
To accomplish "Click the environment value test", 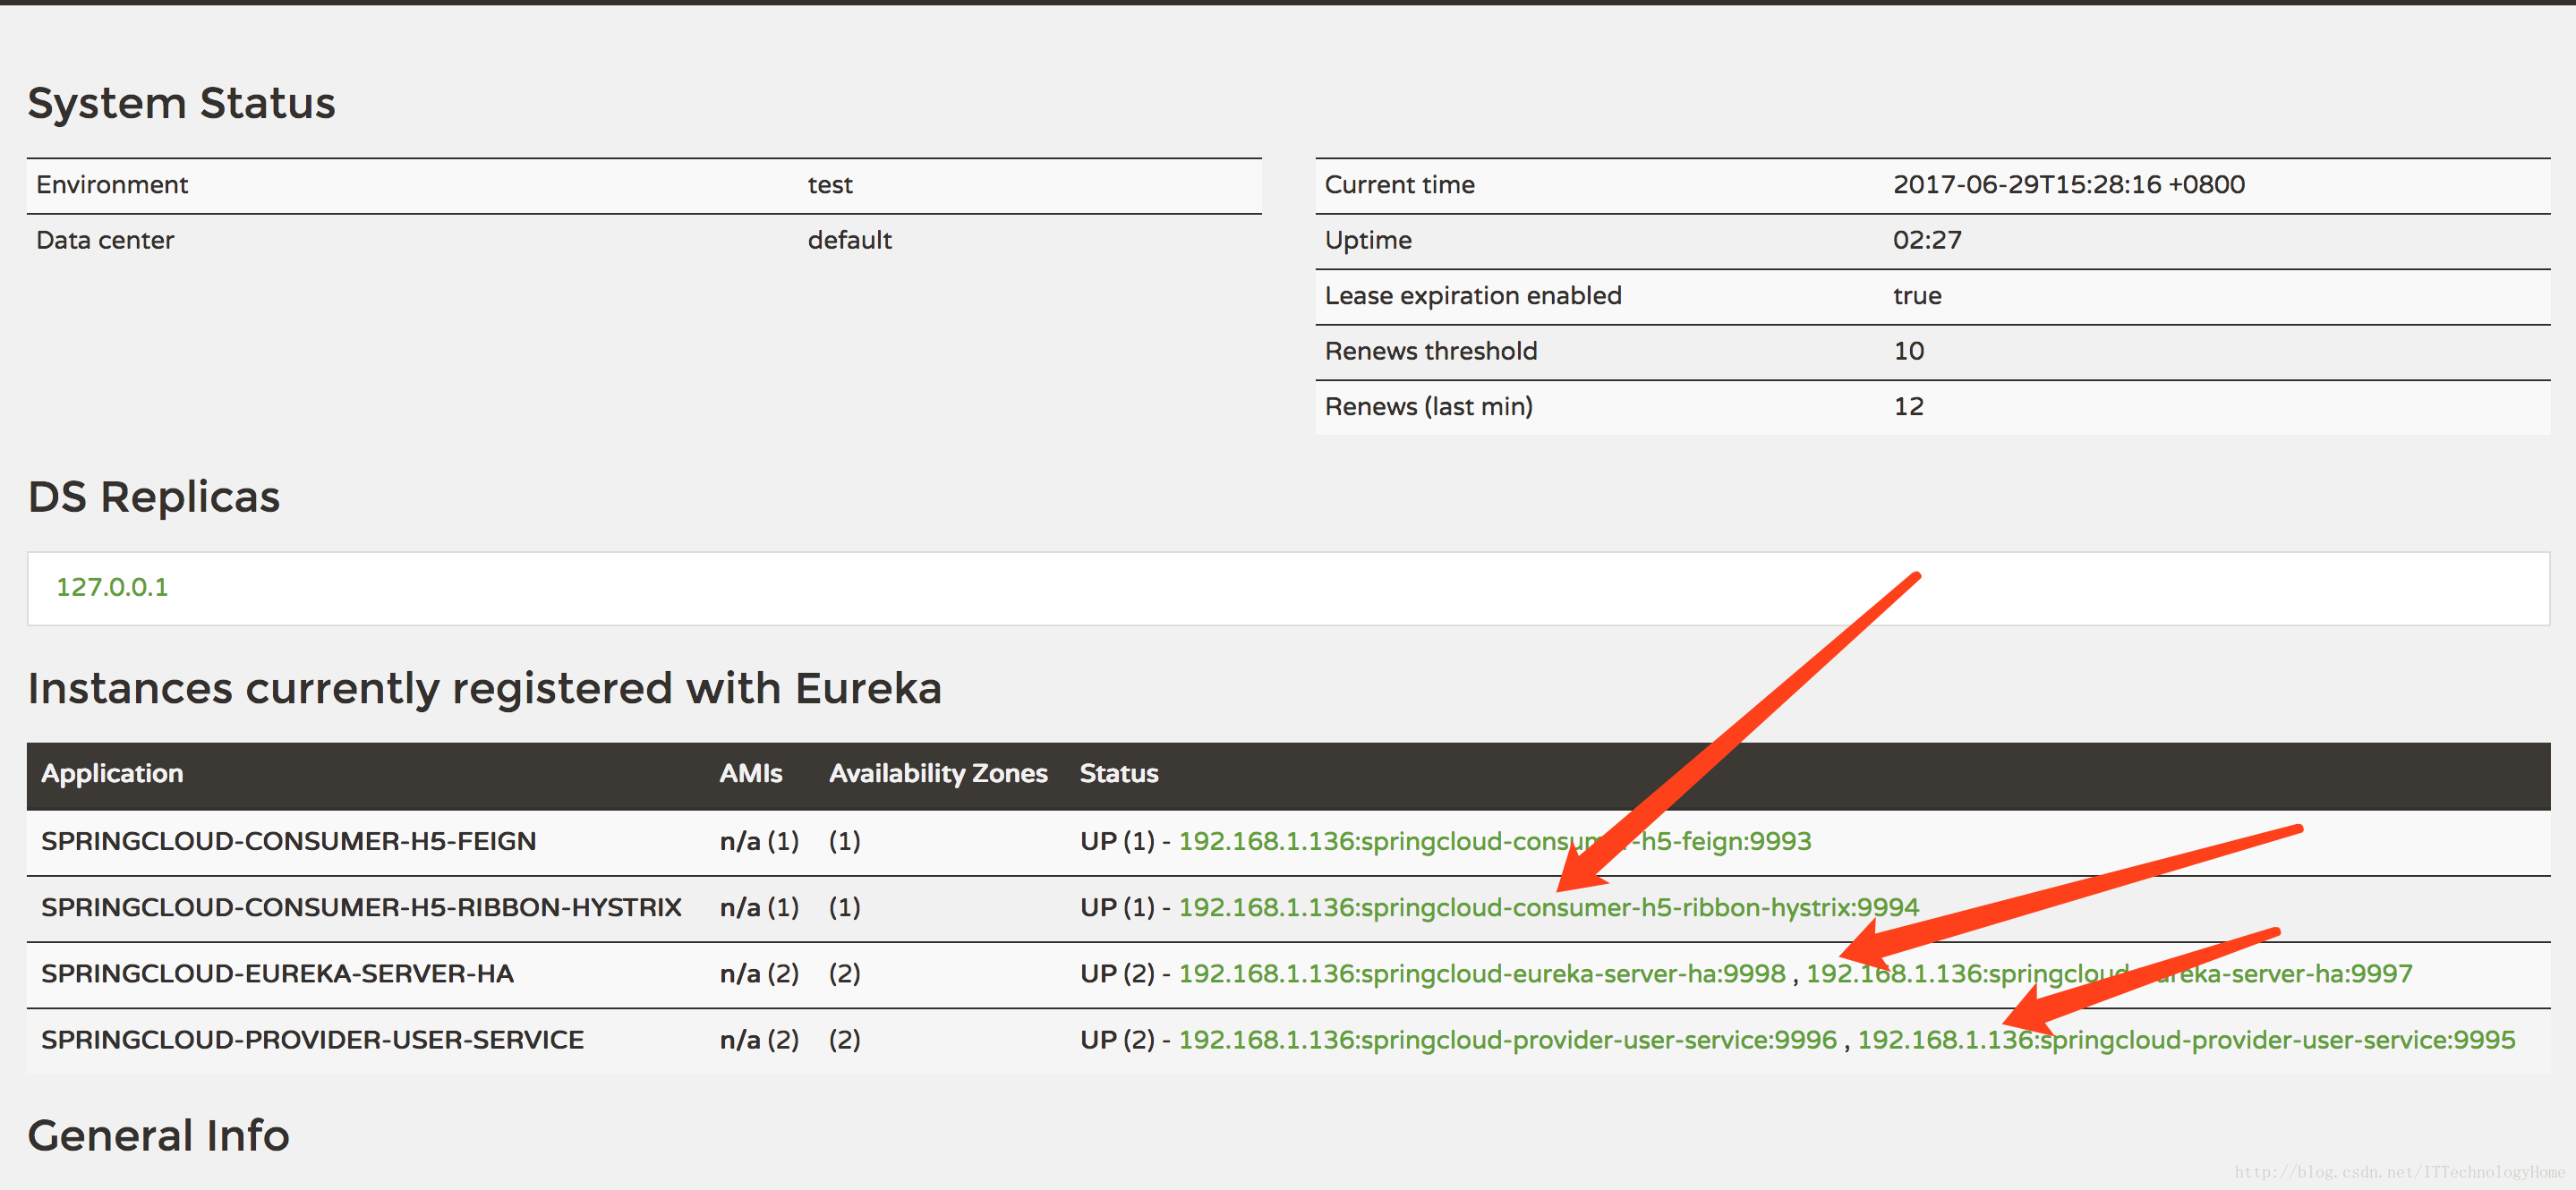I will point(830,185).
